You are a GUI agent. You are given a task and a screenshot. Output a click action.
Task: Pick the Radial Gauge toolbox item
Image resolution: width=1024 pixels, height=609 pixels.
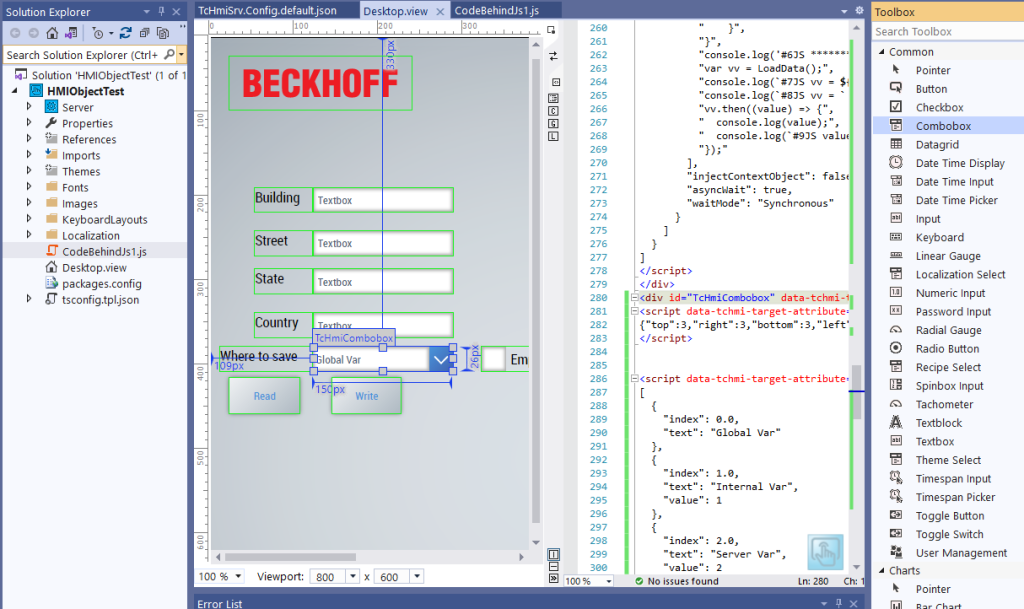click(x=948, y=330)
